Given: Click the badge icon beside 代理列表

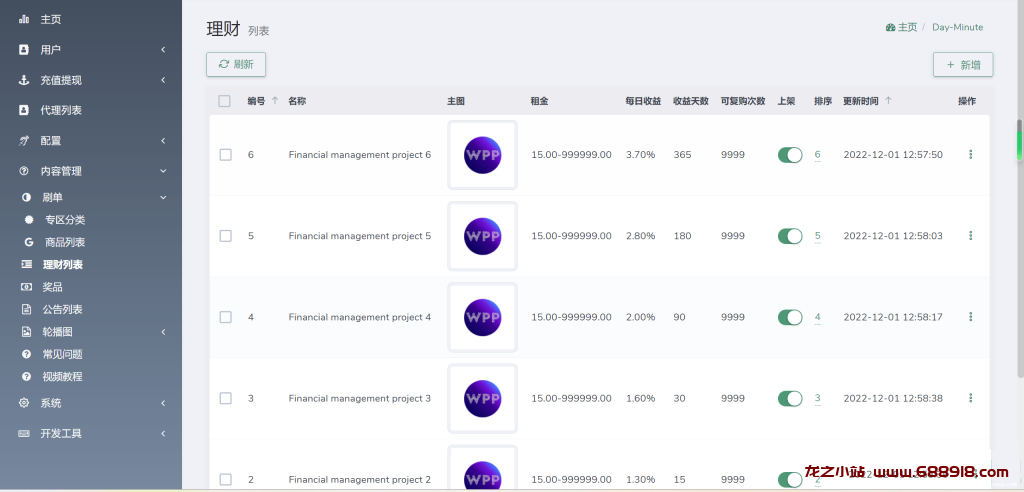Looking at the screenshot, I should [24, 110].
